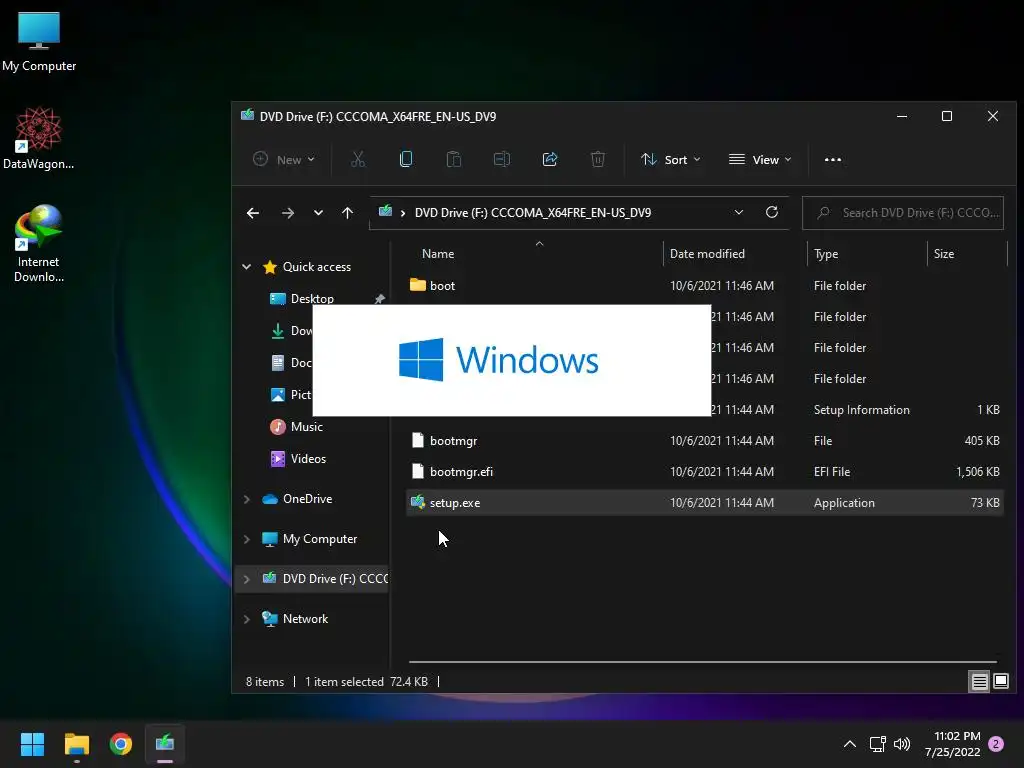Click the Cut scissors icon in toolbar

[x=358, y=159]
